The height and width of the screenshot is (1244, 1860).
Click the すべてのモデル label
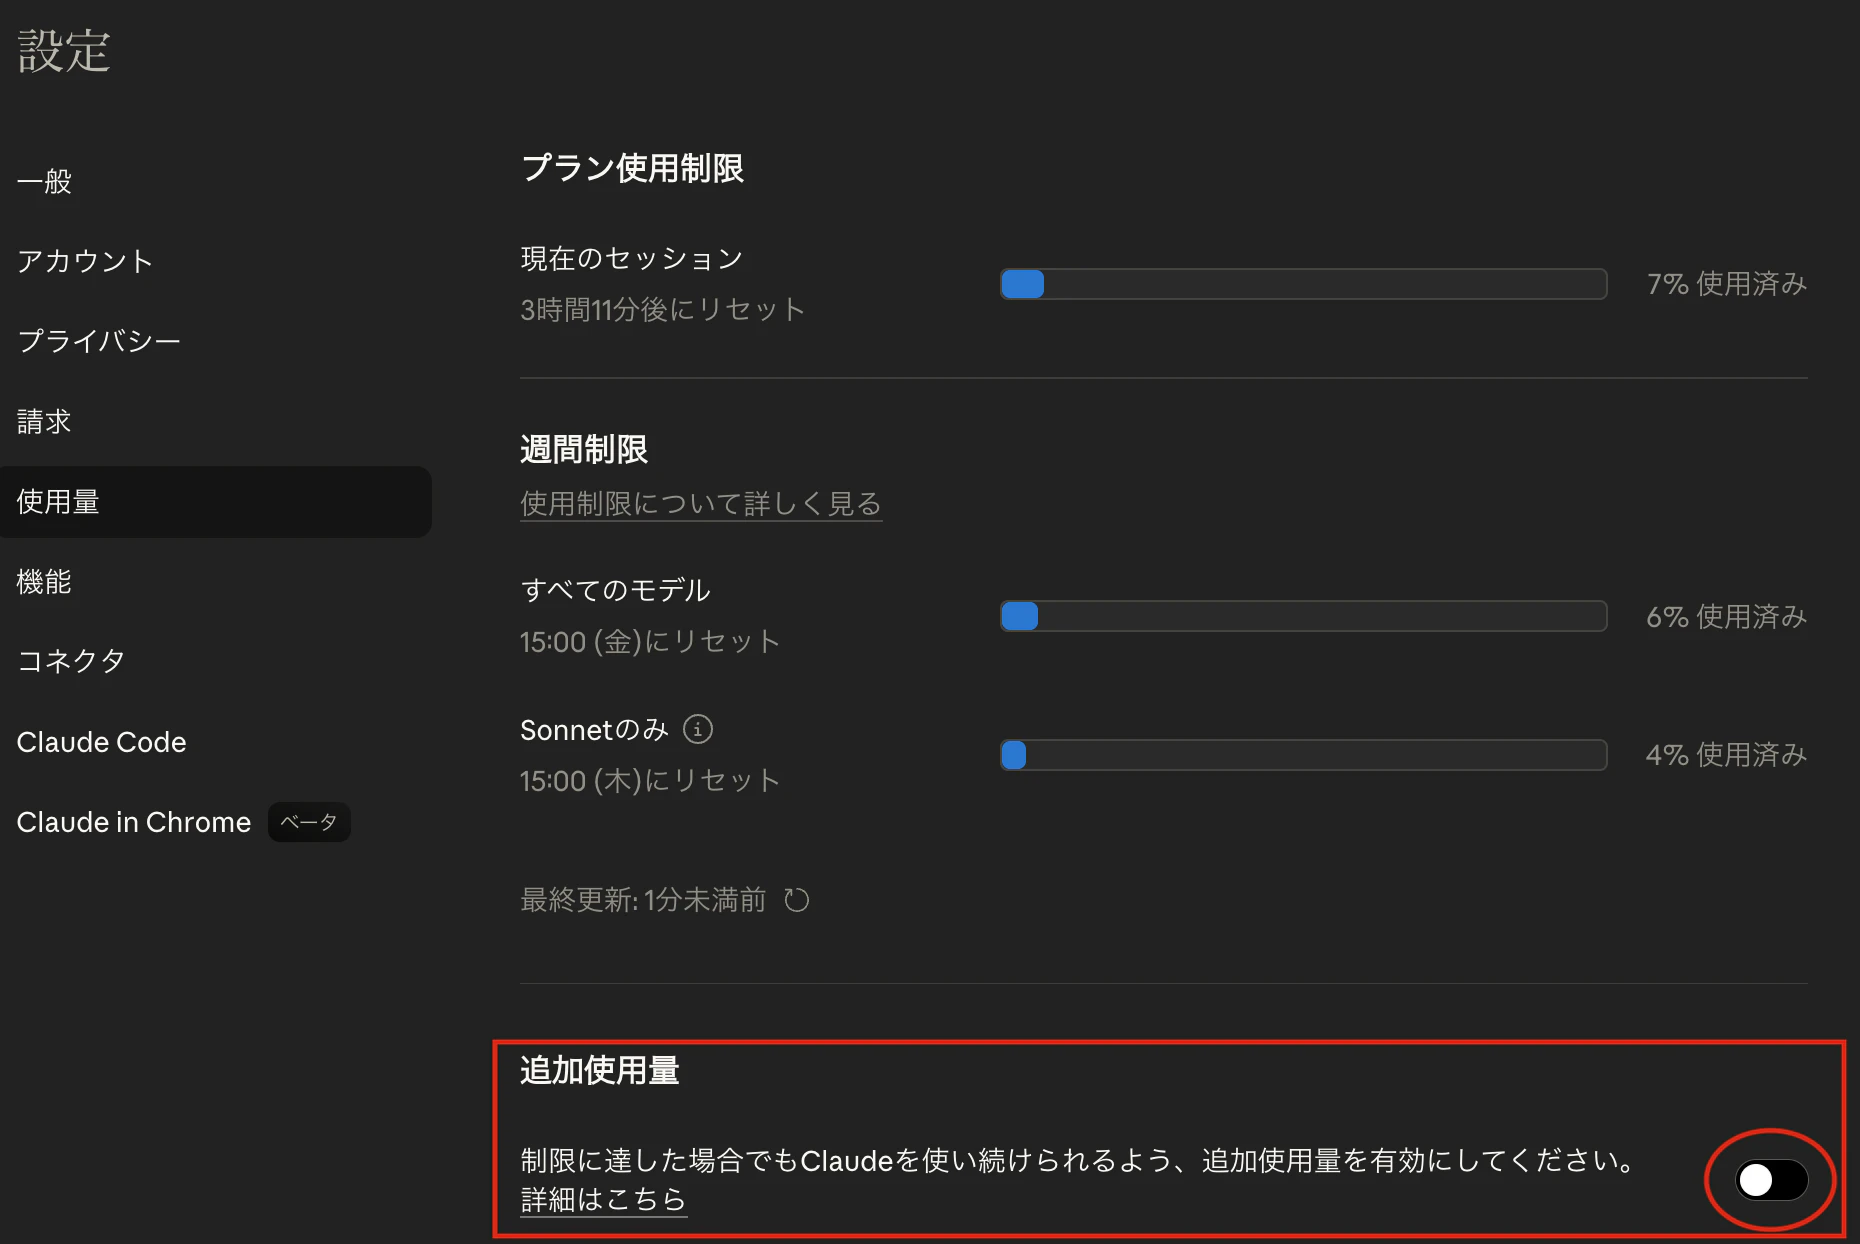click(x=616, y=591)
